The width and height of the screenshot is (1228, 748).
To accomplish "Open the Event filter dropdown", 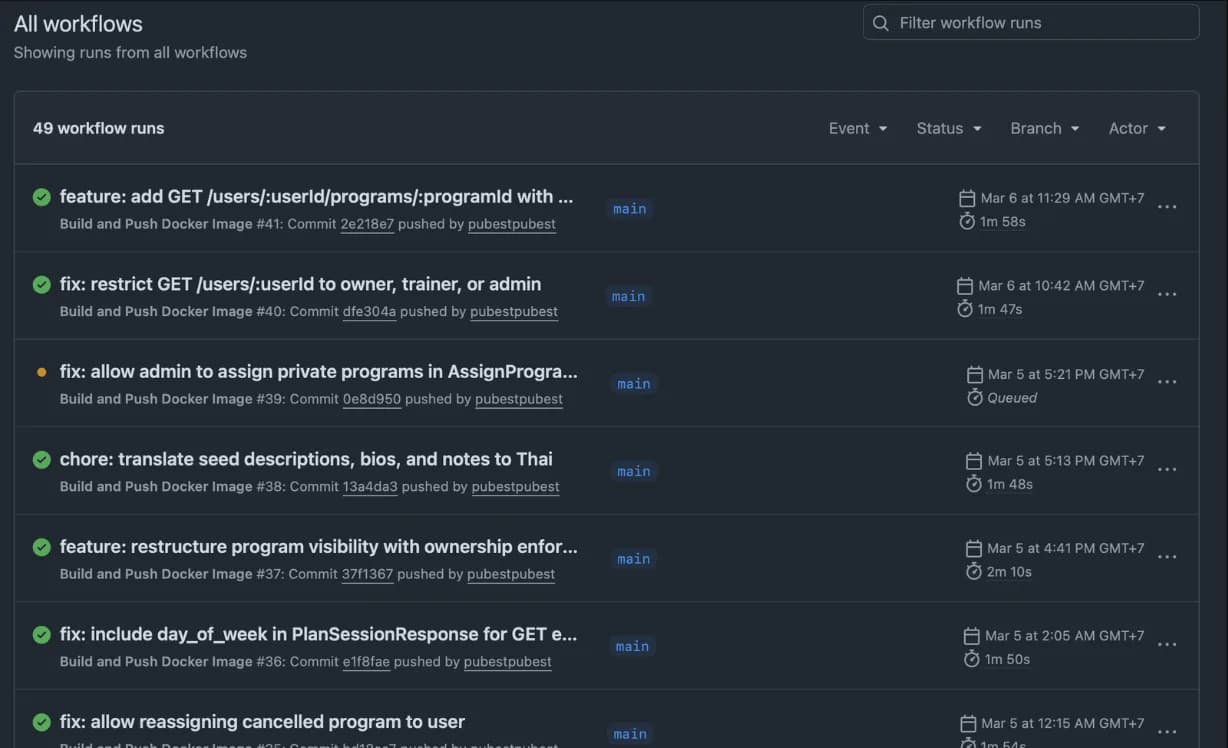I will [x=858, y=128].
